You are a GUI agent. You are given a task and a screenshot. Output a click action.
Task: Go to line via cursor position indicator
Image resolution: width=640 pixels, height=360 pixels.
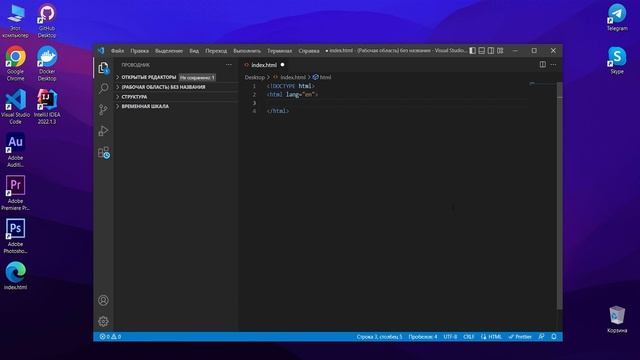coord(379,337)
